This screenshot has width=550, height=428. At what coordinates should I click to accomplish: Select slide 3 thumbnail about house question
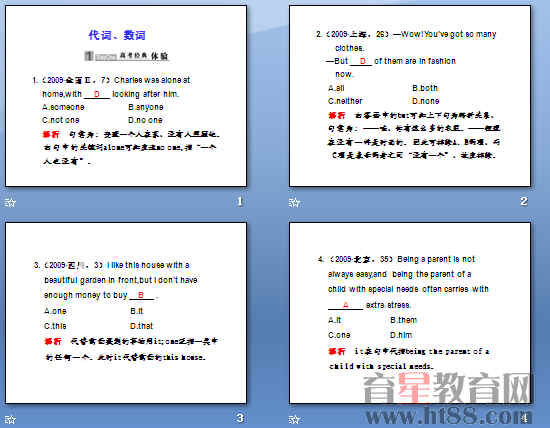tap(126, 313)
